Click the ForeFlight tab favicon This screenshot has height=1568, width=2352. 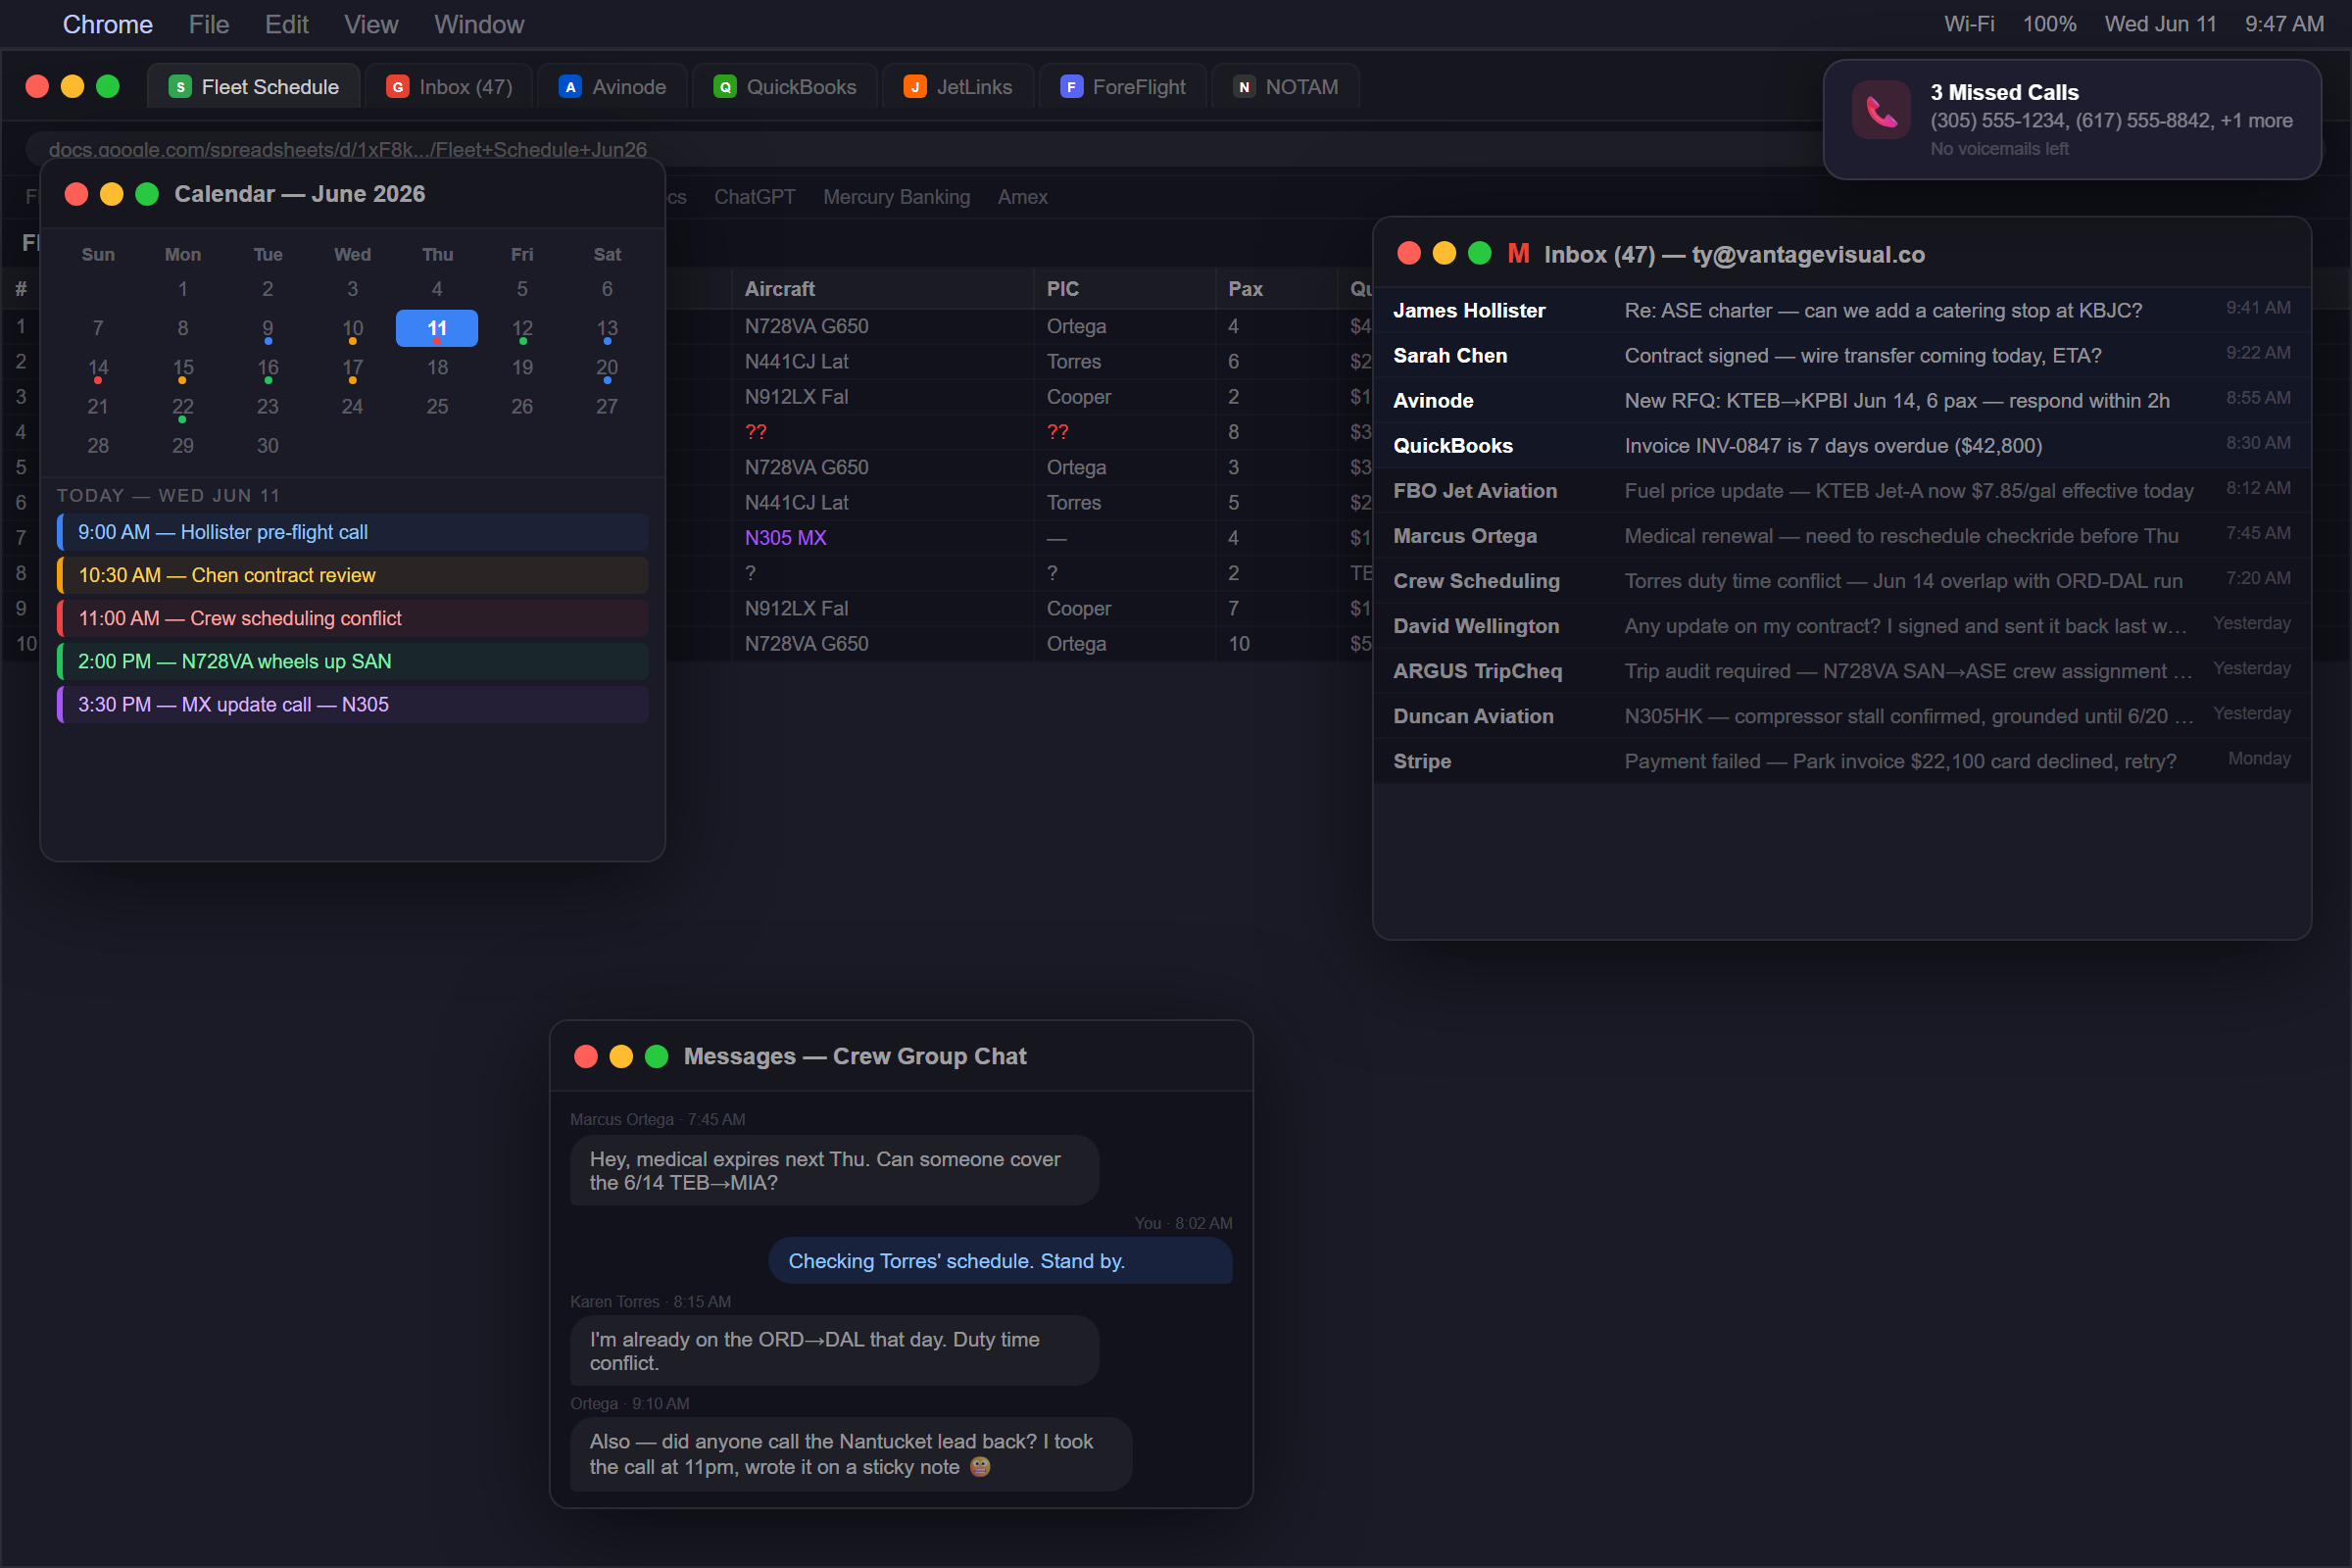click(1071, 87)
